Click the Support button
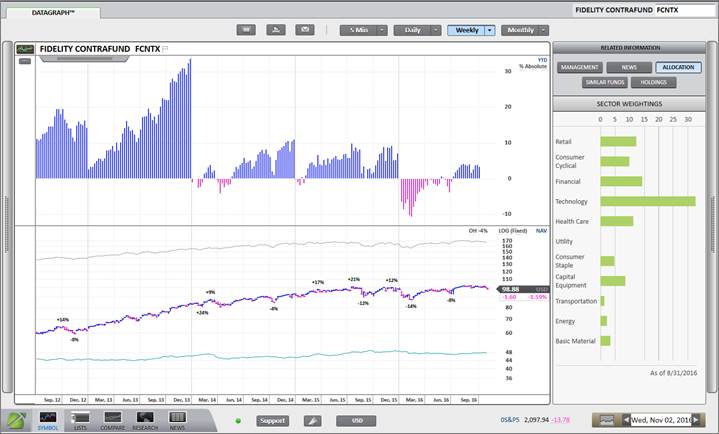The height and width of the screenshot is (434, 719). click(273, 421)
